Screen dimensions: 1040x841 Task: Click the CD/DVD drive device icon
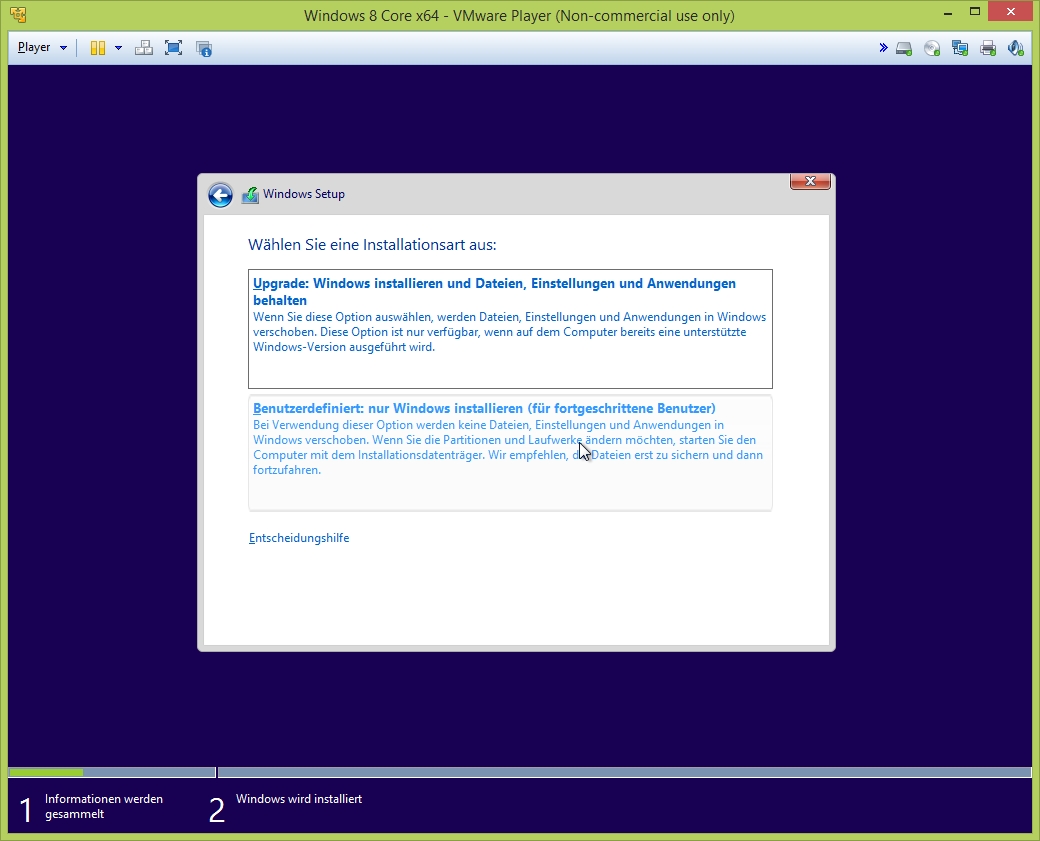coord(932,48)
